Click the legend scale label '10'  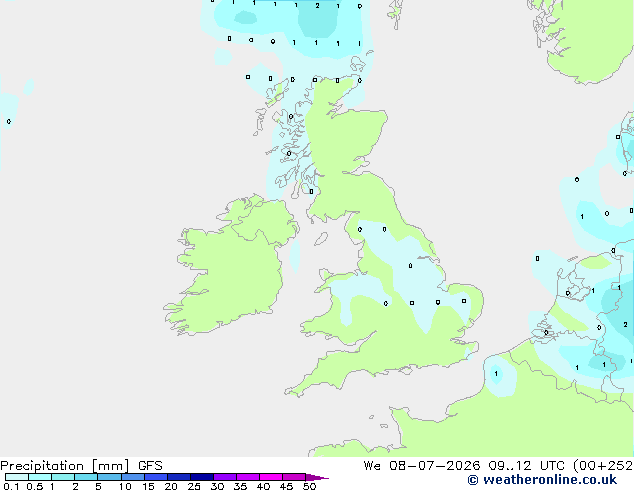125,486
